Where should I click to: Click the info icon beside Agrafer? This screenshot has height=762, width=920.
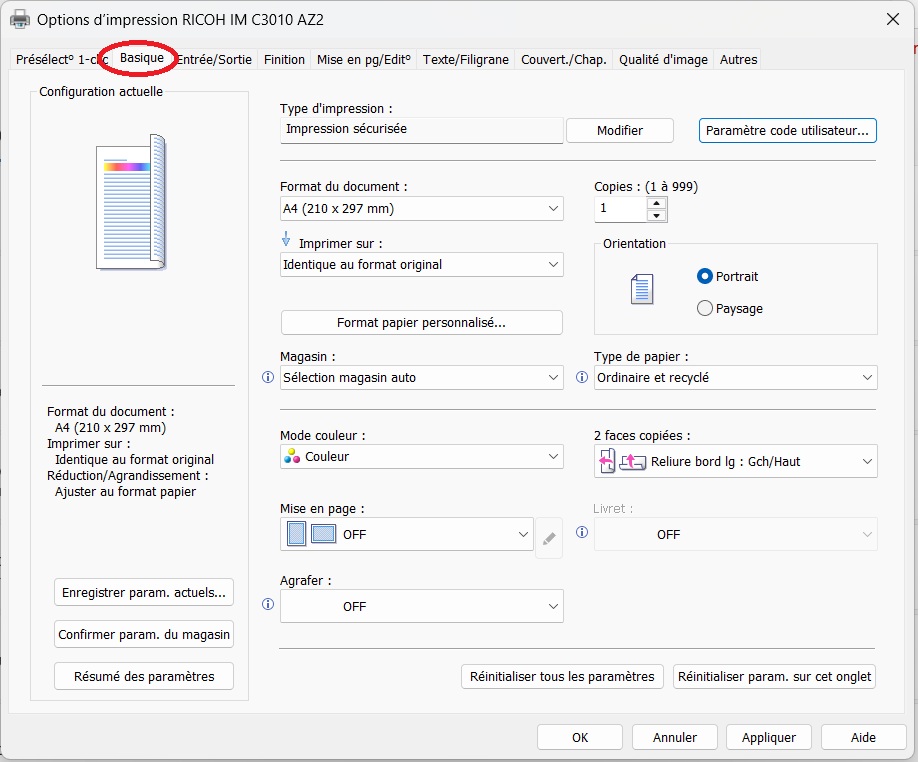pos(267,605)
